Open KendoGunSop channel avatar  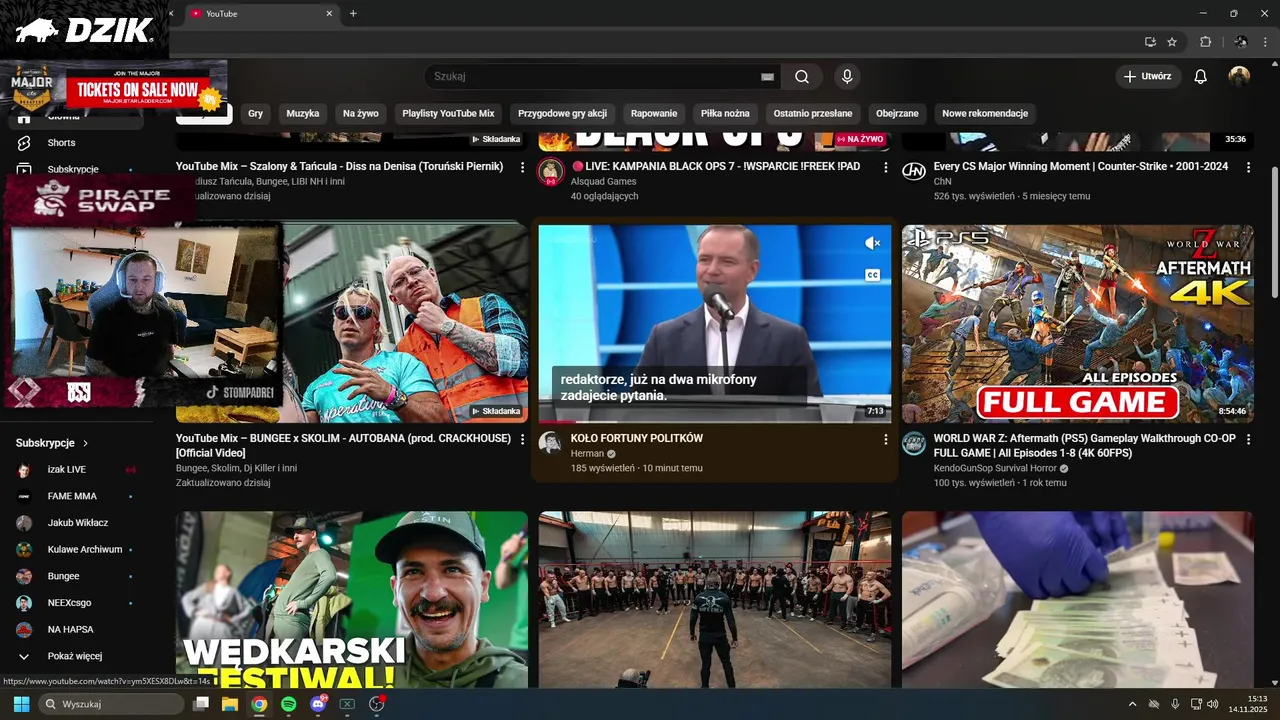[913, 443]
